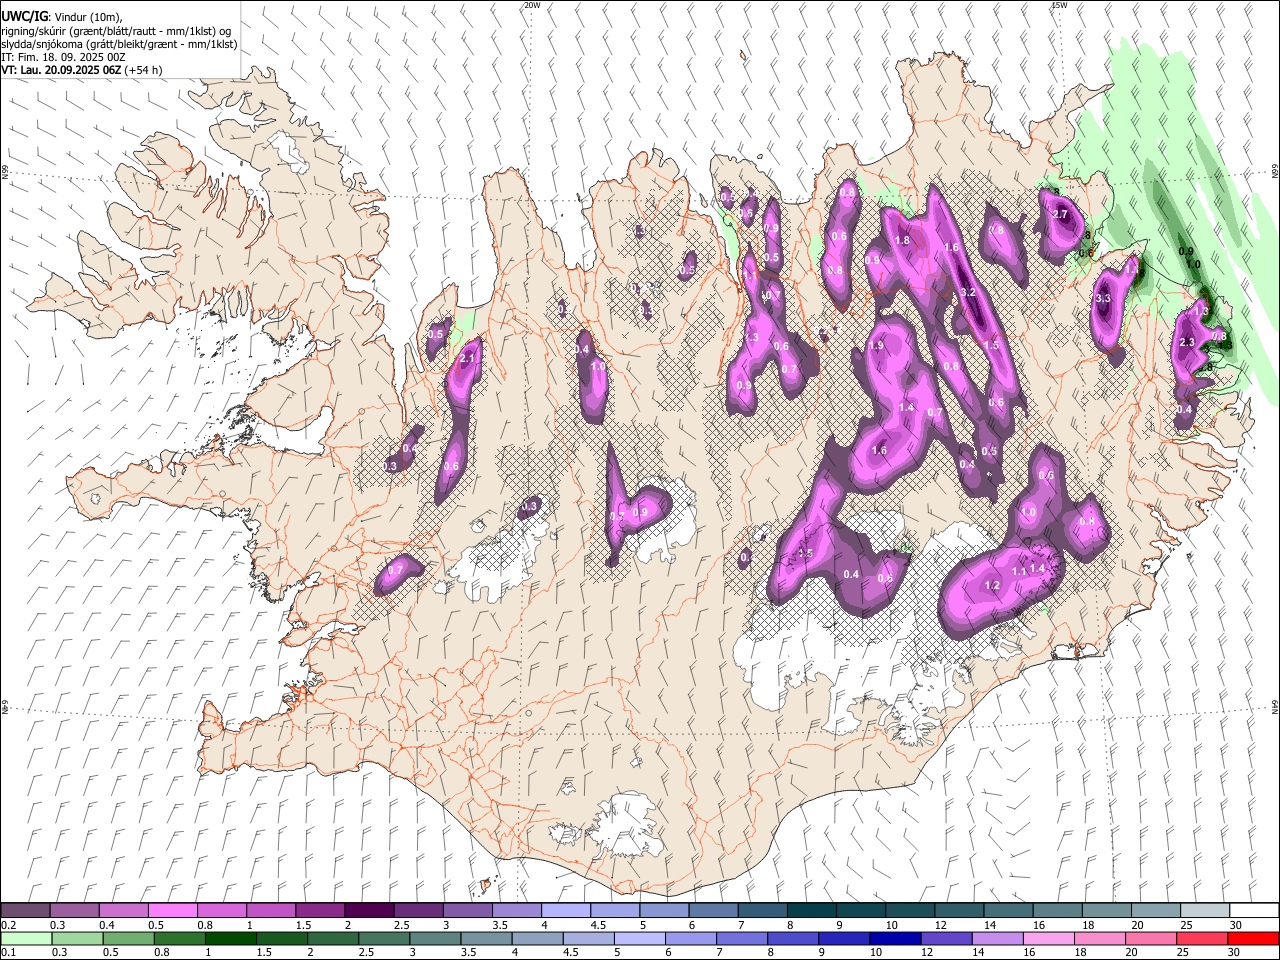Screen dimensions: 1280x960
Task: Click upper legend swatch between 14 and 16
Action: coord(1008,911)
